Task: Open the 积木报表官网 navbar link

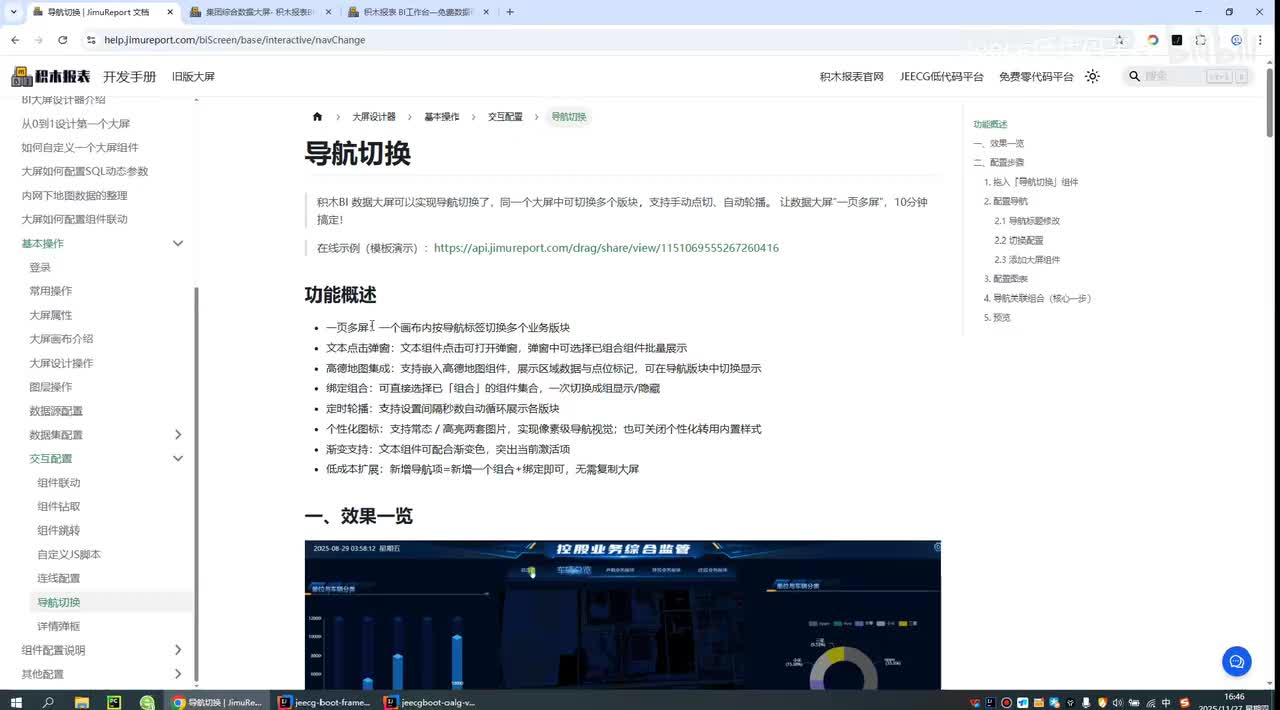Action: (x=852, y=76)
